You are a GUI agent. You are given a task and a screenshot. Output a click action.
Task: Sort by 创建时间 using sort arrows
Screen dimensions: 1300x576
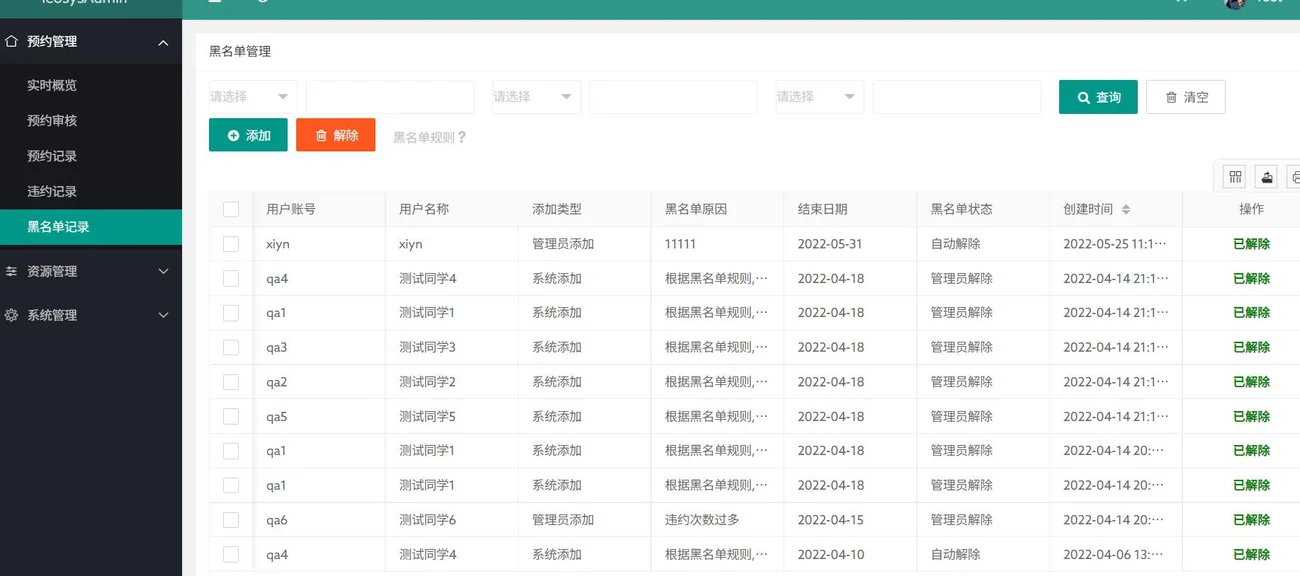[x=1126, y=210]
